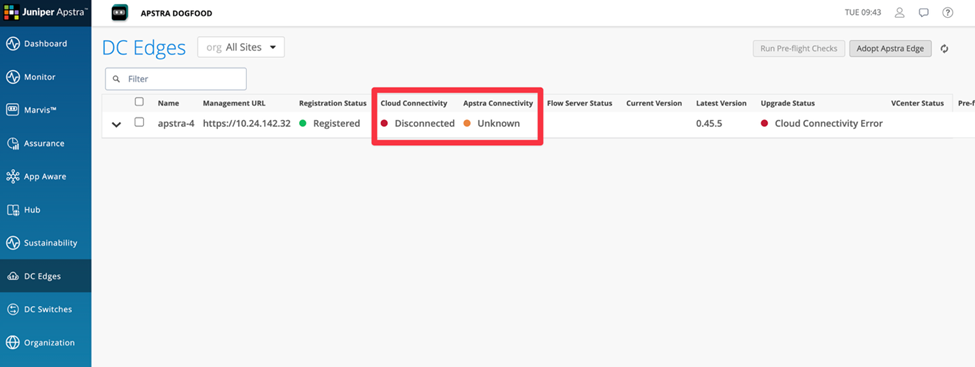The image size is (975, 367).
Task: Click the Flow Server Status column header
Action: coord(580,103)
